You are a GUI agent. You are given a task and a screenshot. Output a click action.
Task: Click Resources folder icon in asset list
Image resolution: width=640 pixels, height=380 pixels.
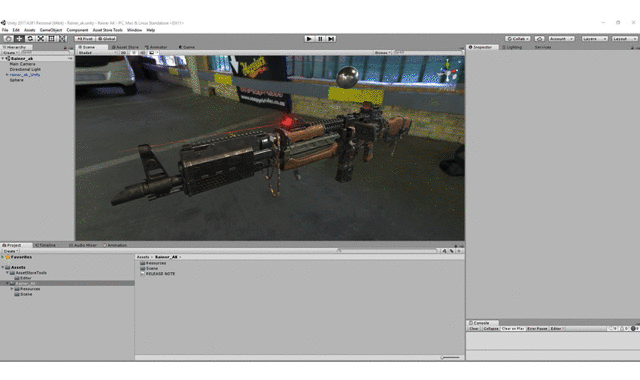pos(142,263)
